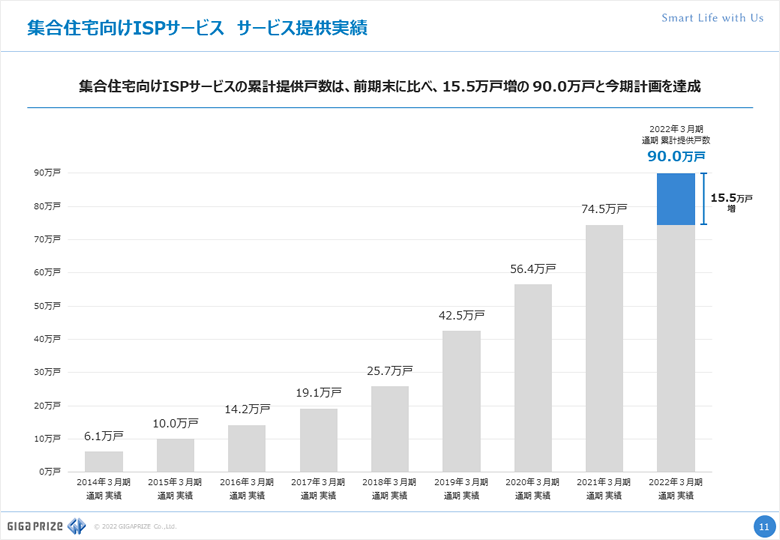Viewport: 780px width, 540px height.
Task: Select the 25.7万戸 value label
Action: click(x=390, y=370)
